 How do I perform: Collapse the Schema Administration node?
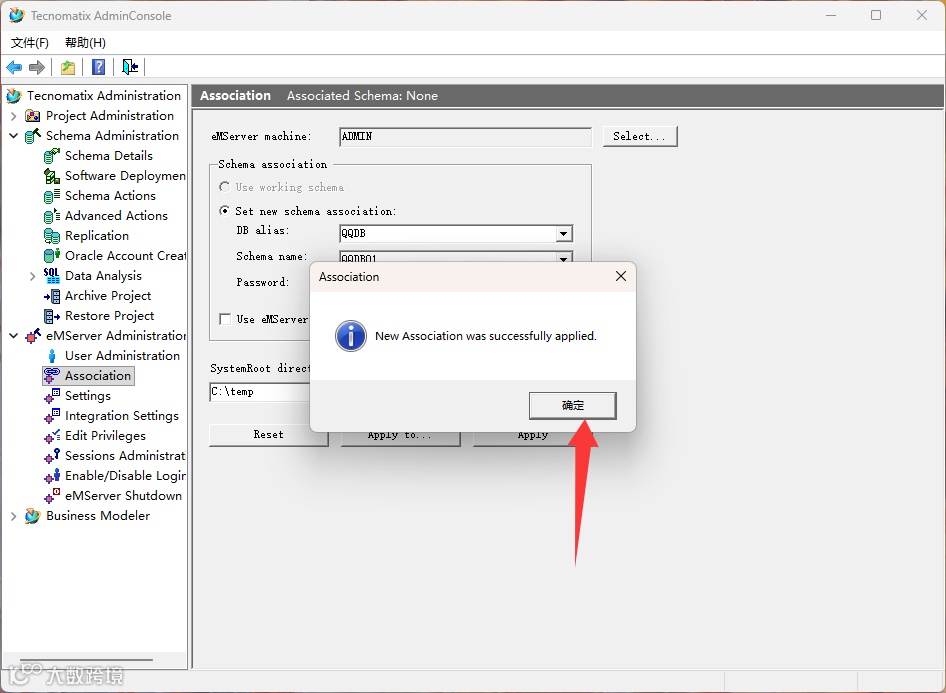(13, 136)
